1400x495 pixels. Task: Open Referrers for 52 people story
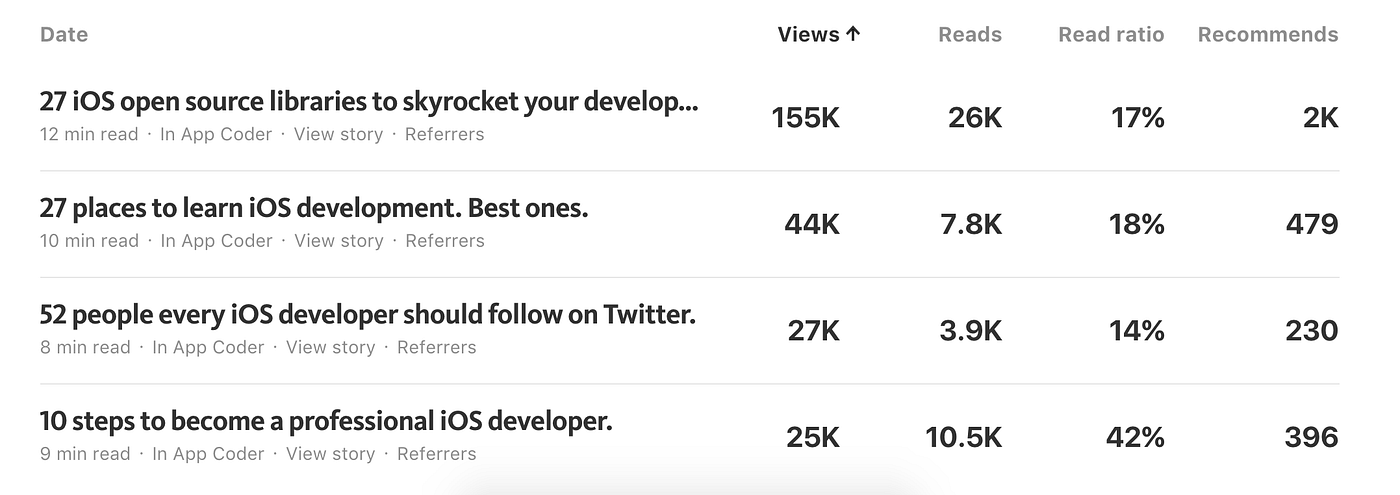[x=437, y=348]
